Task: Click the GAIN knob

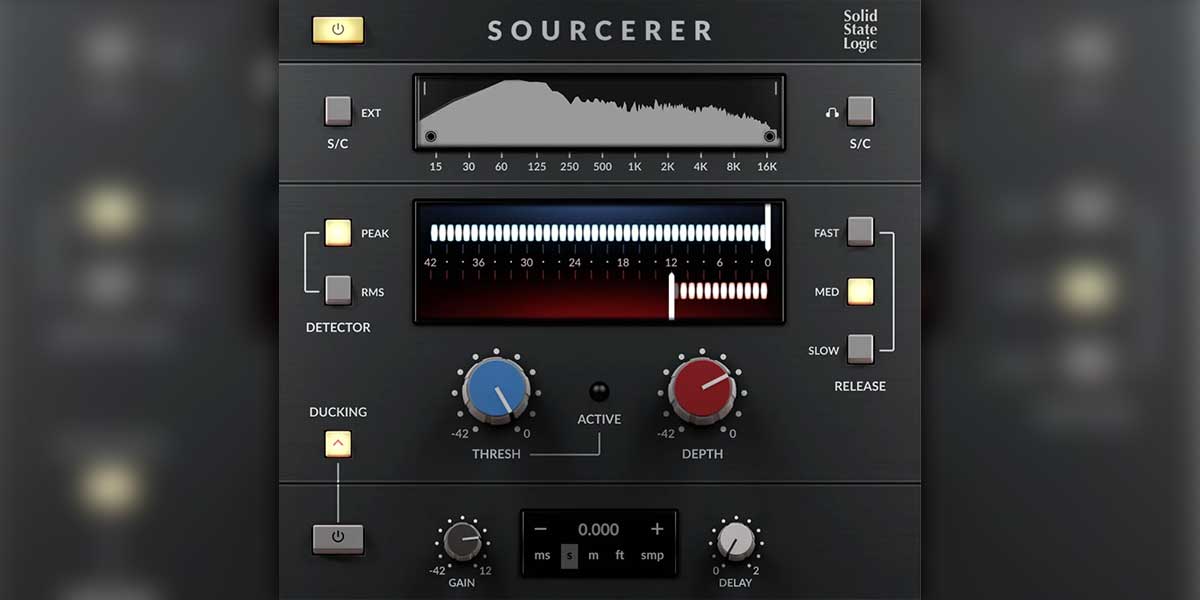Action: [x=462, y=541]
